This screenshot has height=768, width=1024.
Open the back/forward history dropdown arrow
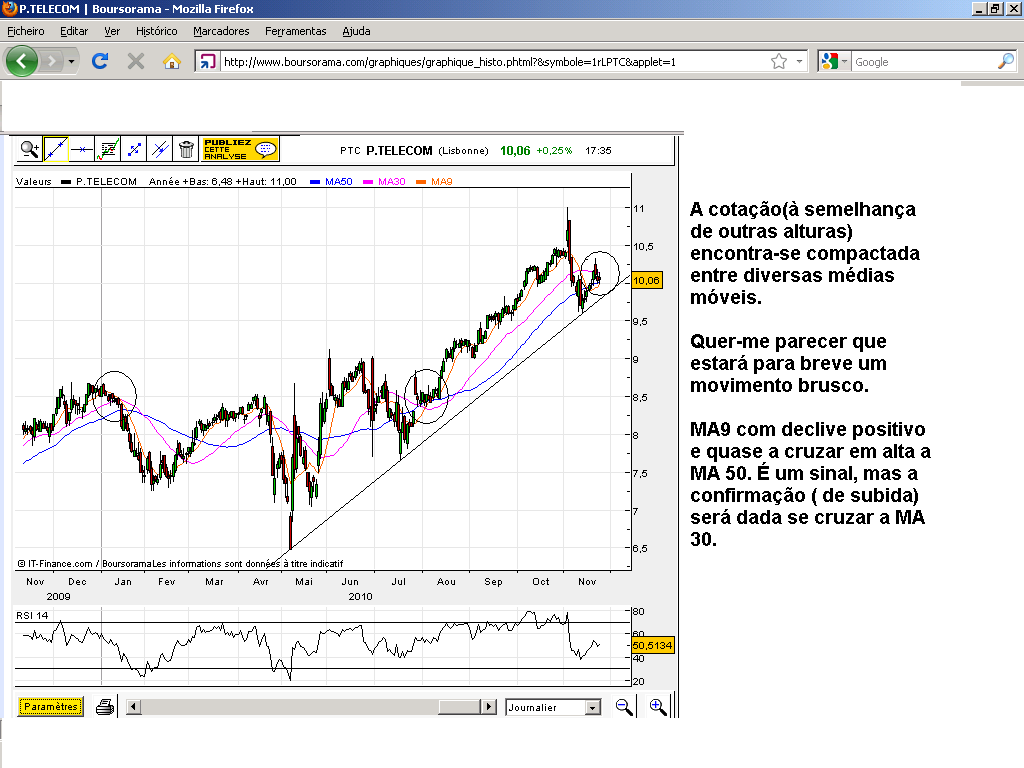[x=71, y=61]
